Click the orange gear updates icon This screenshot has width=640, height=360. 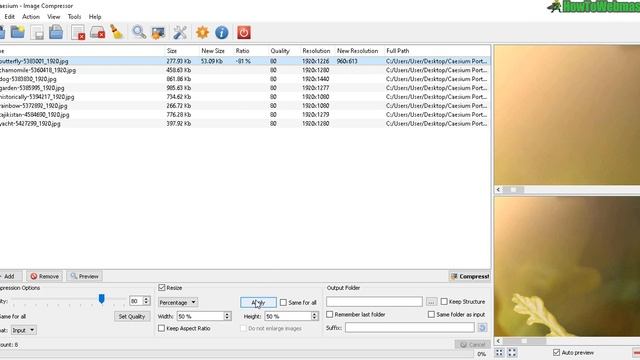point(202,33)
